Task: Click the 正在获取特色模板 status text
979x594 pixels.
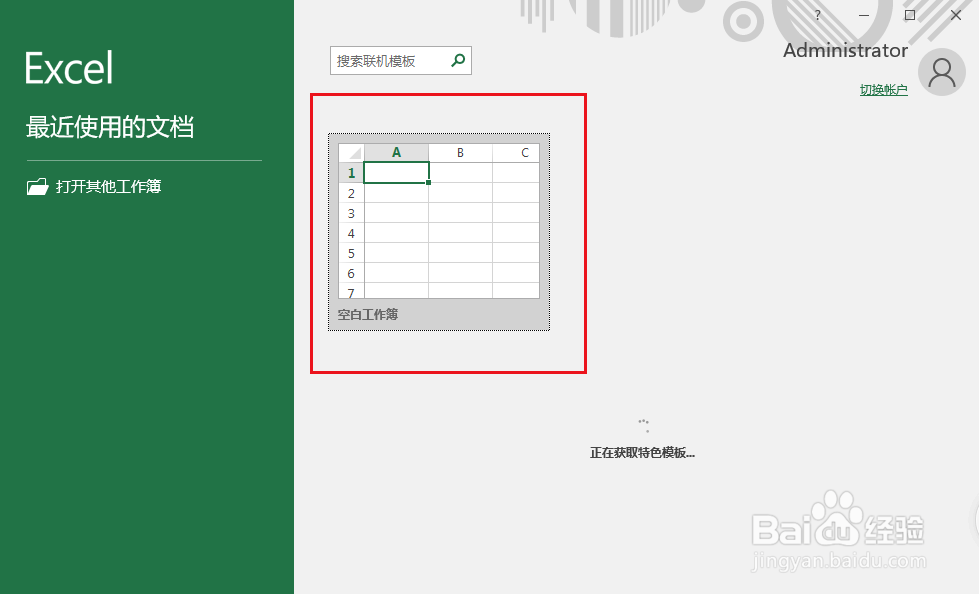Action: (642, 453)
